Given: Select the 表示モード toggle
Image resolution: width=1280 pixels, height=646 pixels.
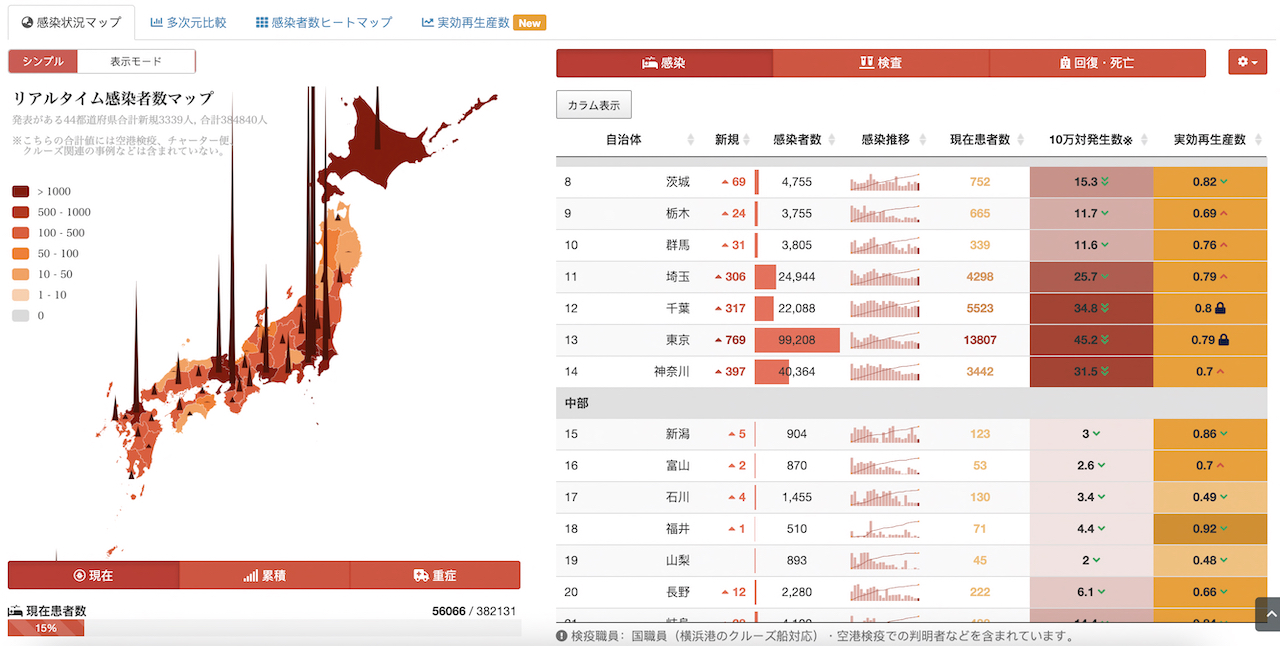Looking at the screenshot, I should coord(136,61).
